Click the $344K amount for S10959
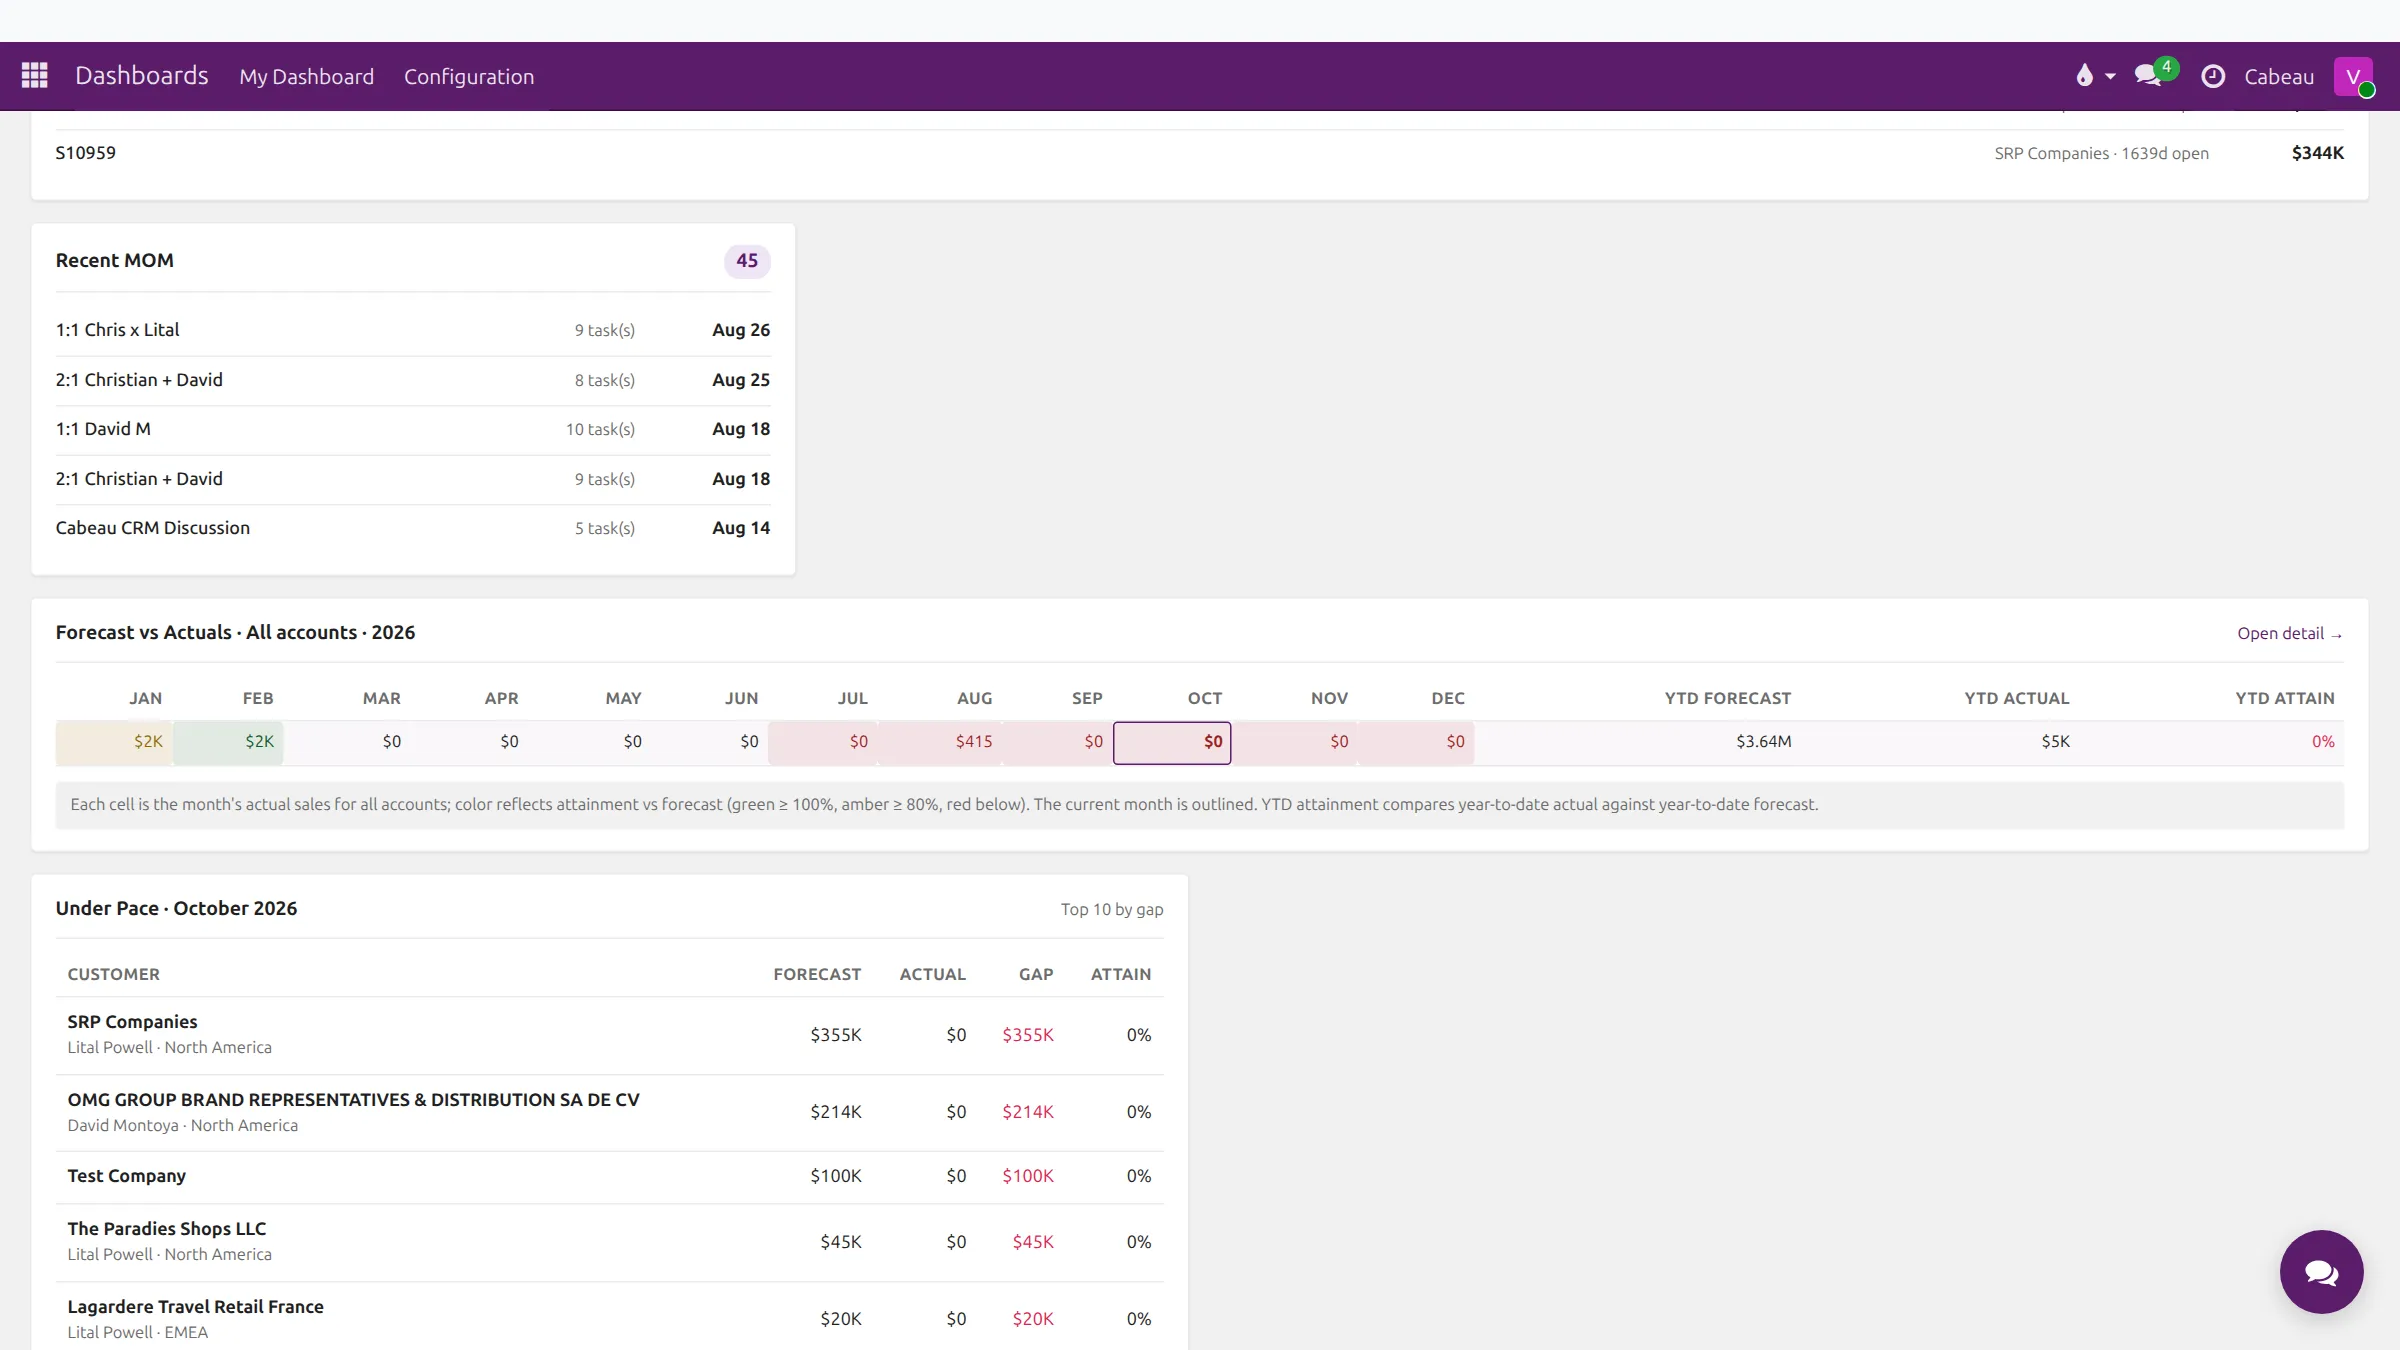 pyautogui.click(x=2318, y=153)
